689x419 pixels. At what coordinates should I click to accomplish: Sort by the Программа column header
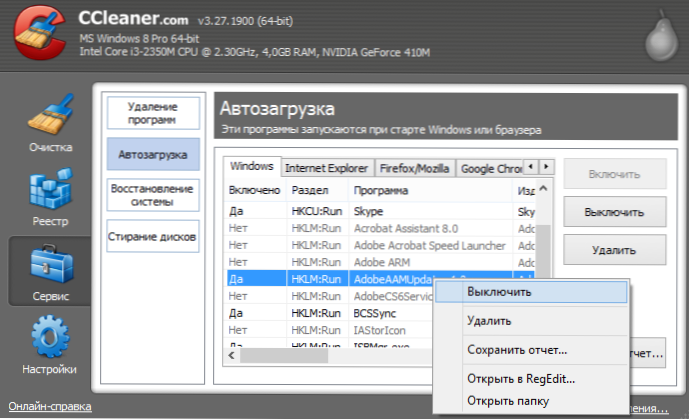coord(431,190)
